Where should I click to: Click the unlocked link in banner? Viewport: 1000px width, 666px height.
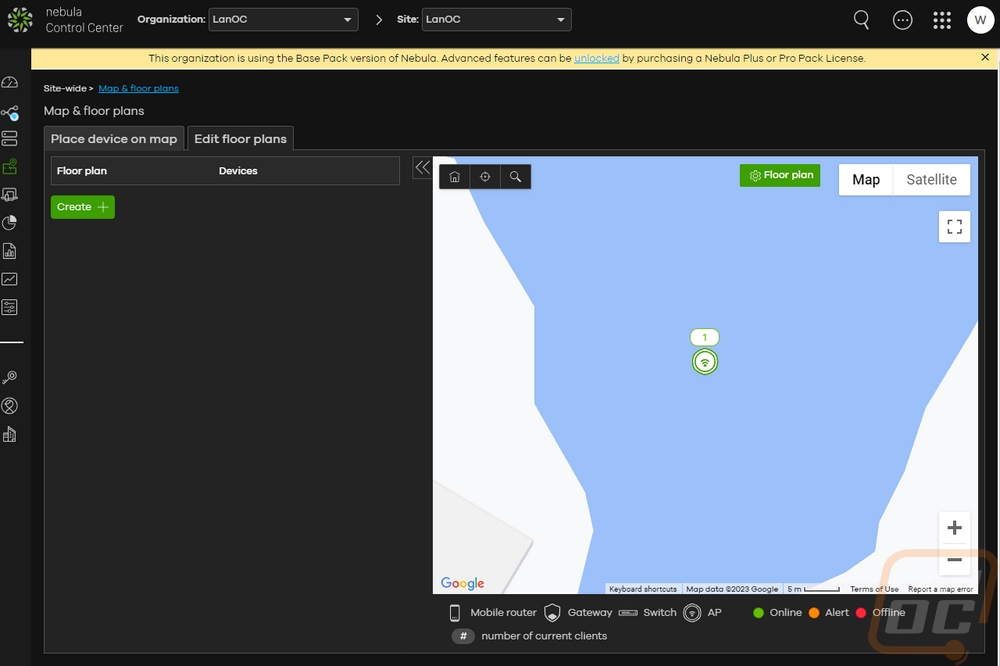(x=596, y=59)
